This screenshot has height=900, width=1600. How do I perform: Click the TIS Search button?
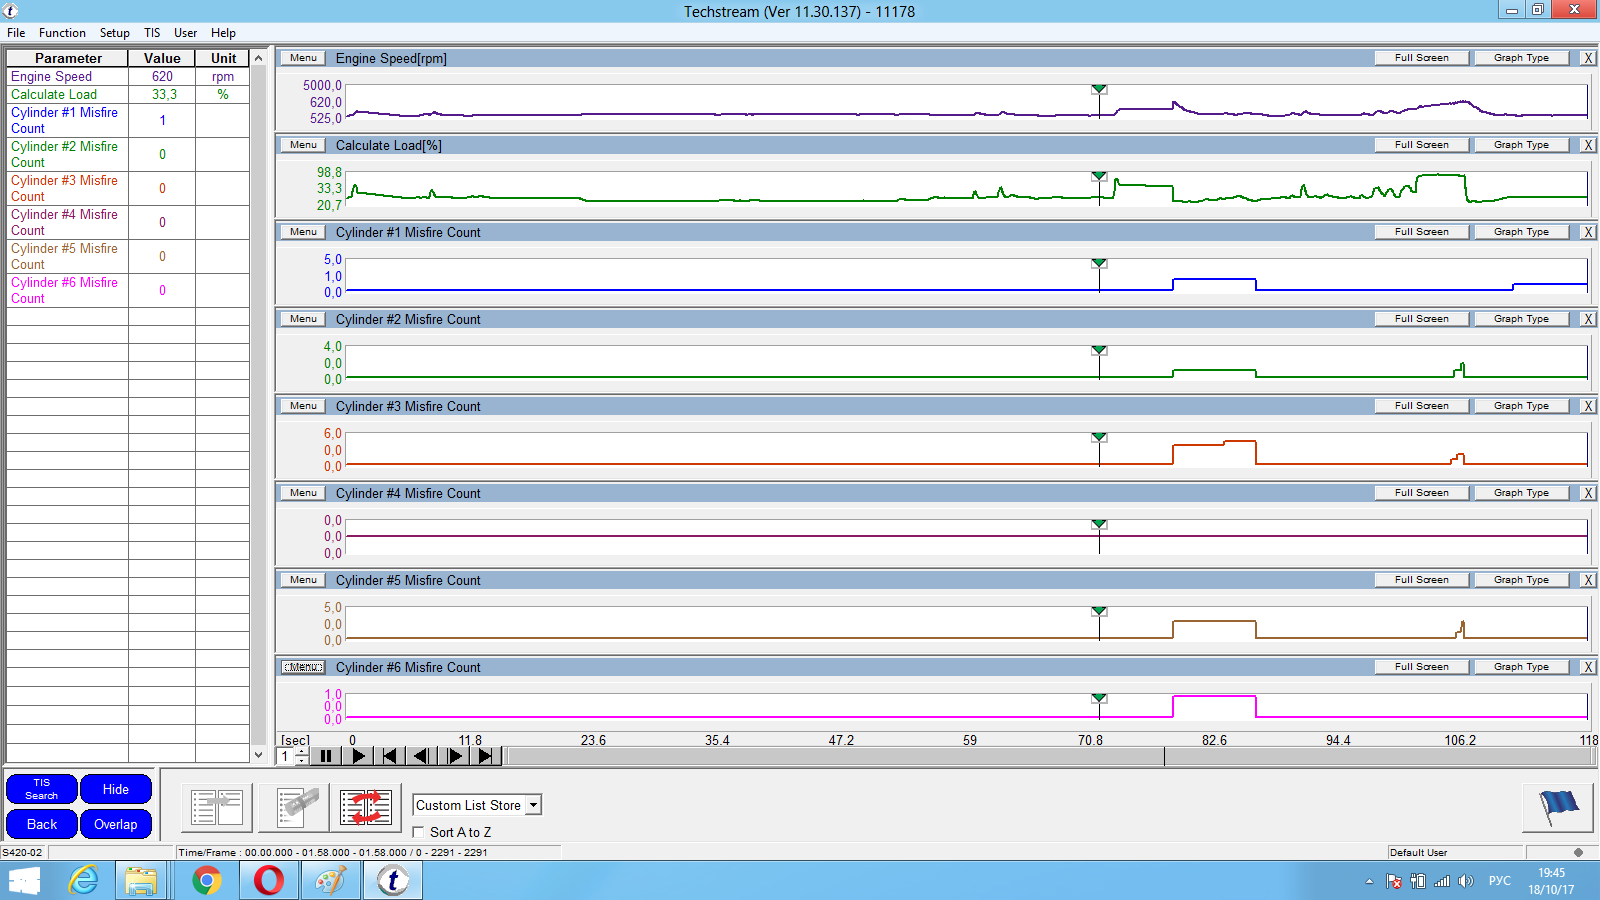pos(41,789)
